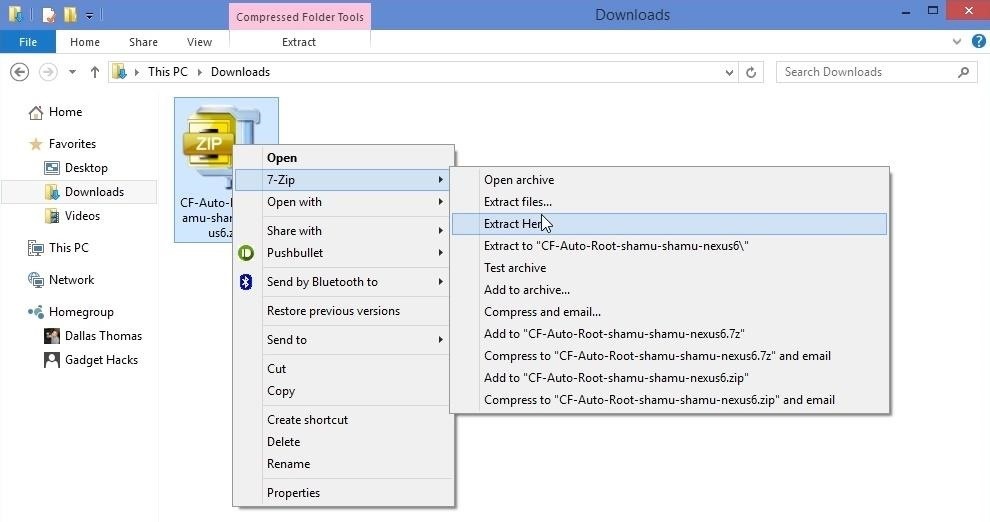The image size is (990, 522).
Task: Expand the Open with submenu arrow
Action: (x=441, y=202)
